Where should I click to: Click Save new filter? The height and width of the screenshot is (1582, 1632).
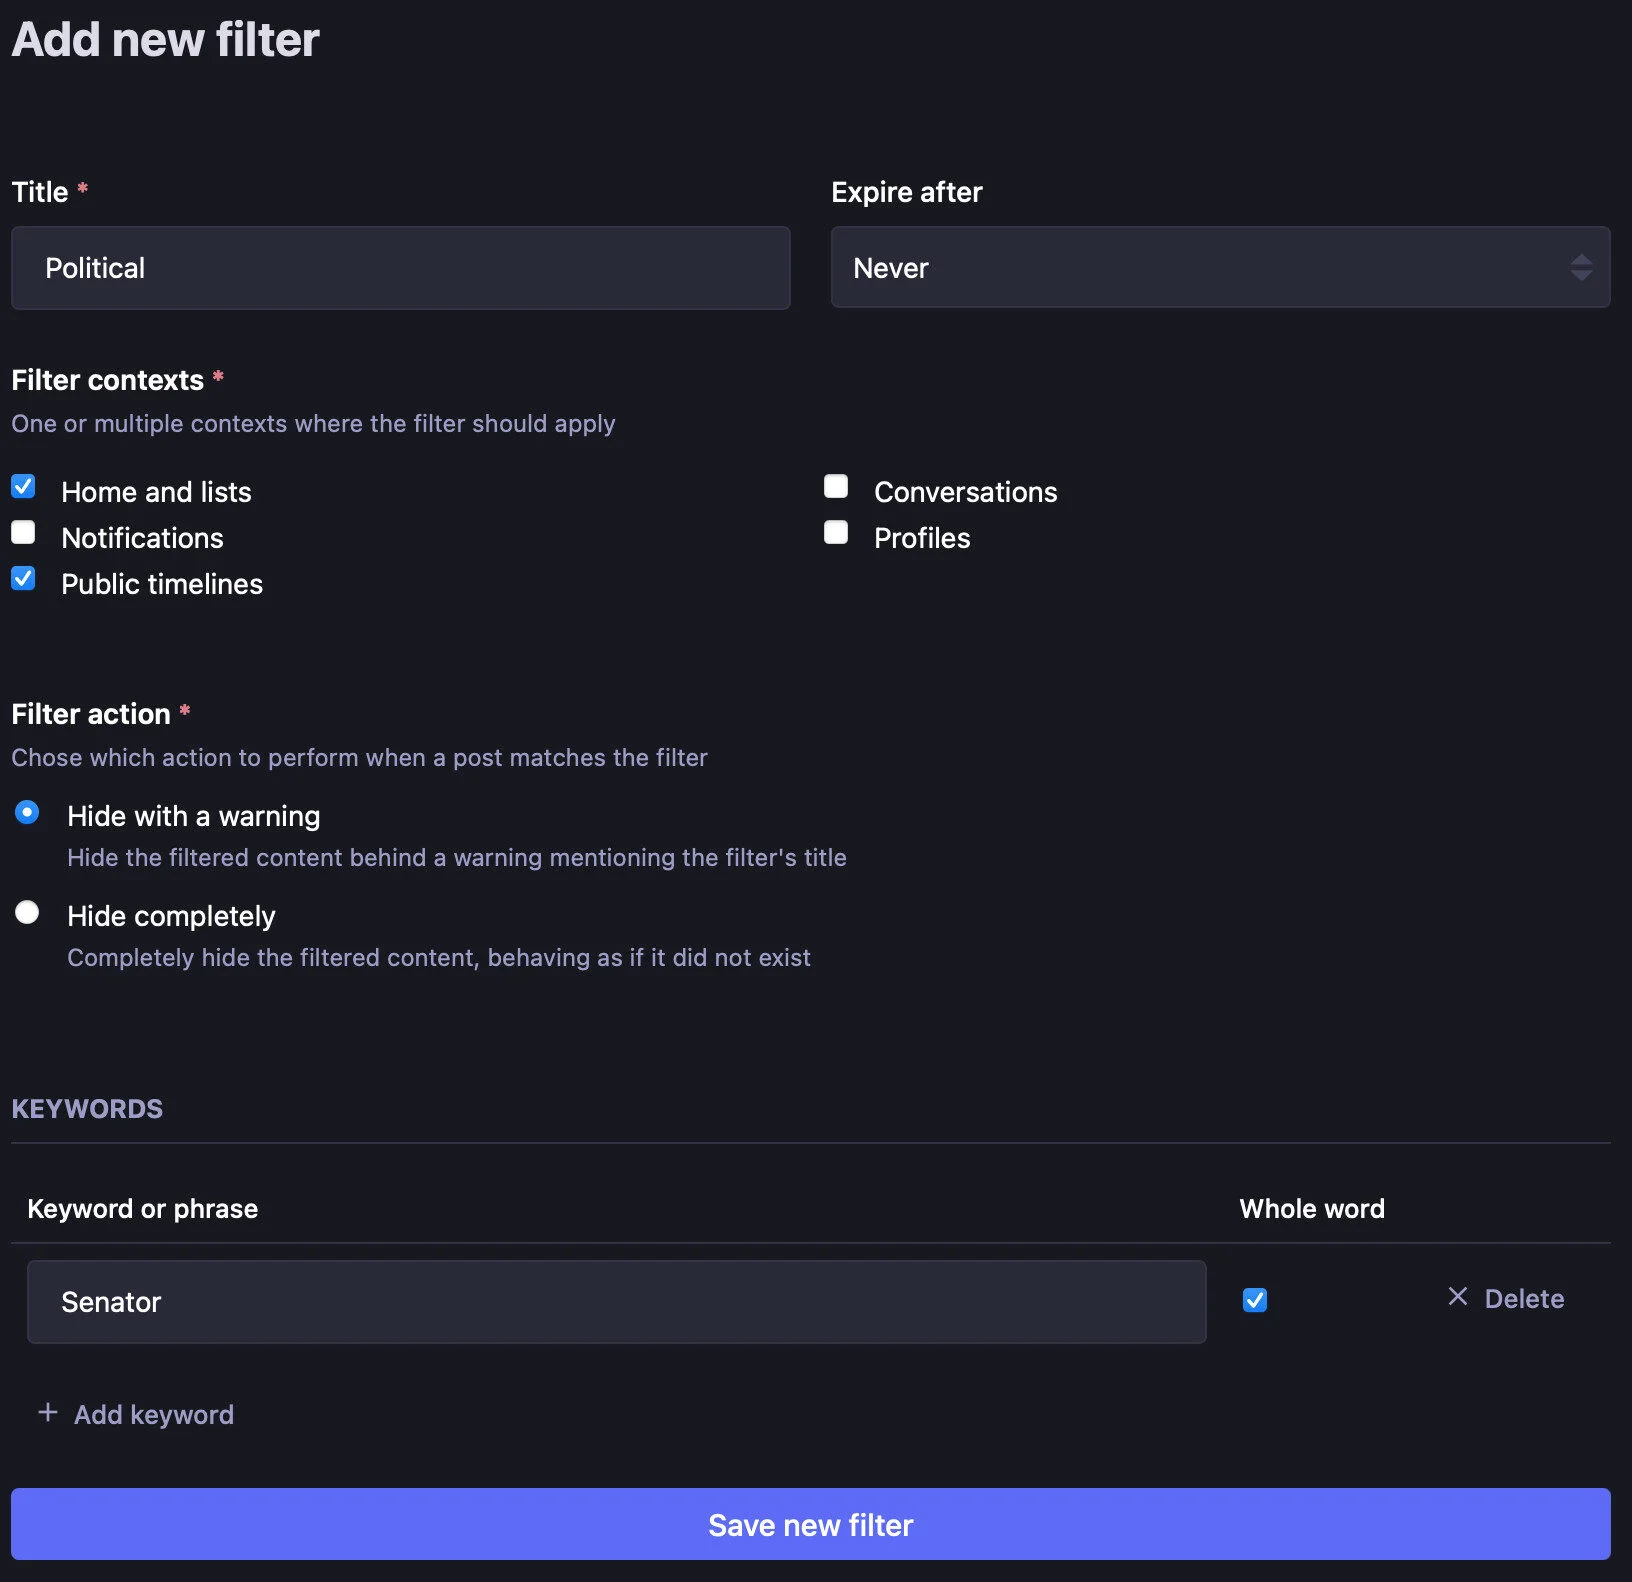[810, 1524]
